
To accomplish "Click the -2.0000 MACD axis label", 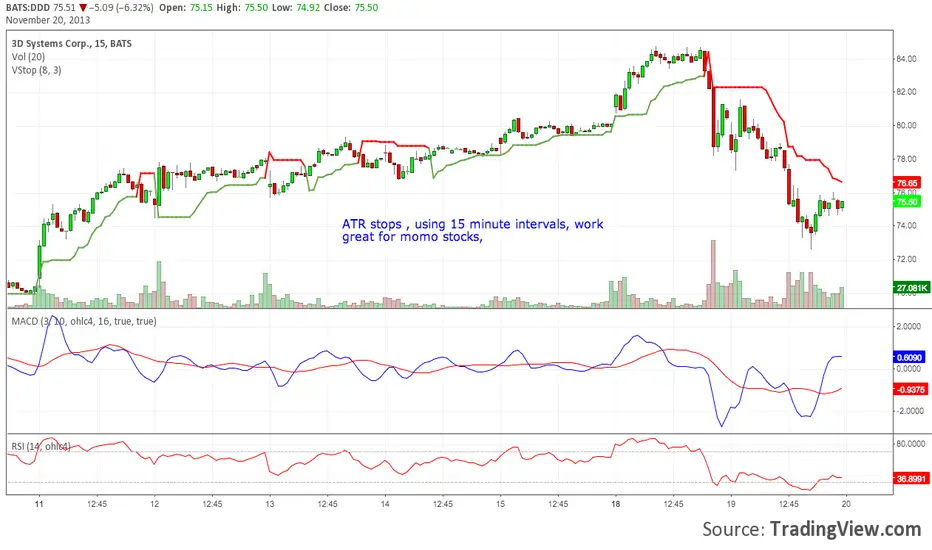I will tap(909, 411).
